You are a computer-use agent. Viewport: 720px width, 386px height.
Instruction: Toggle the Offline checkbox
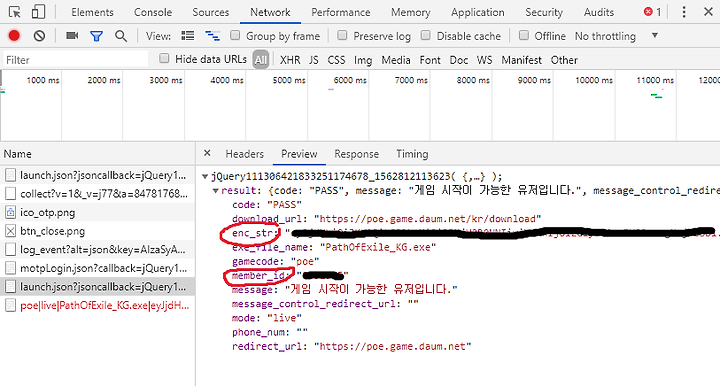tap(523, 35)
